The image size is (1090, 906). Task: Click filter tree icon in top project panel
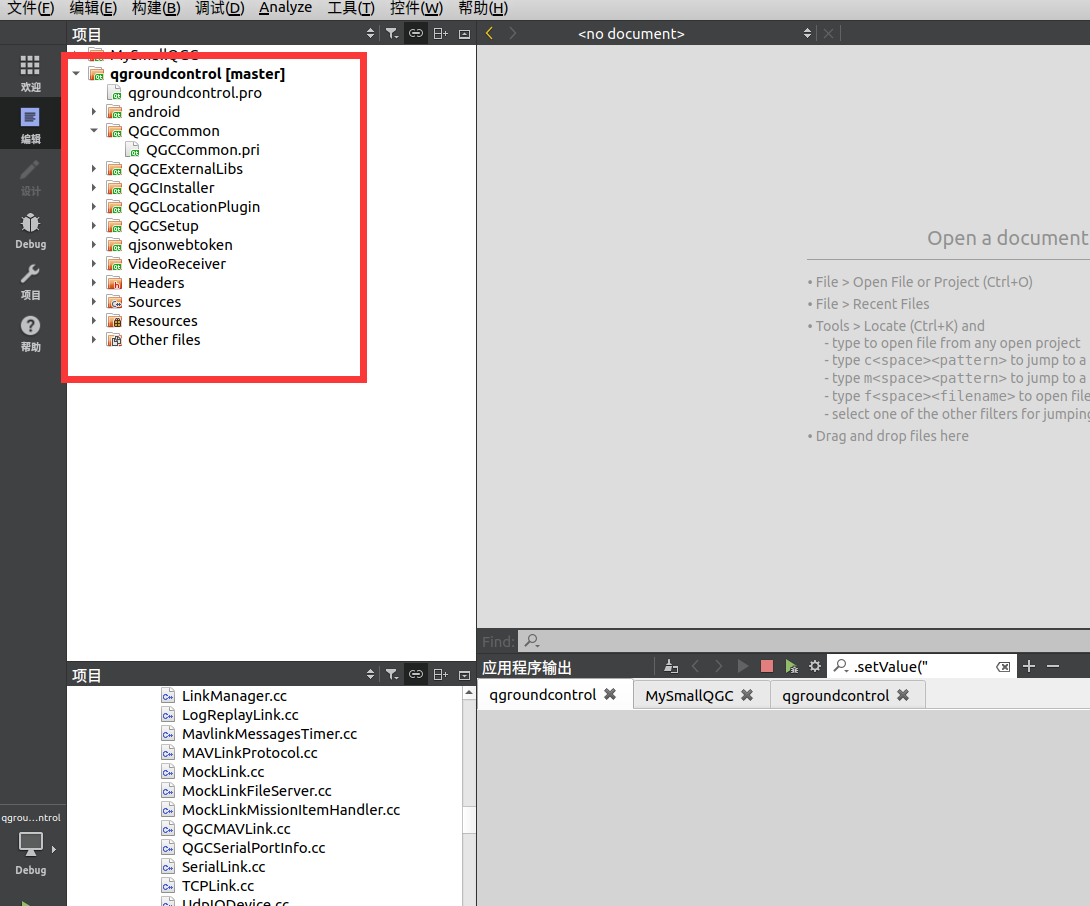tap(392, 33)
